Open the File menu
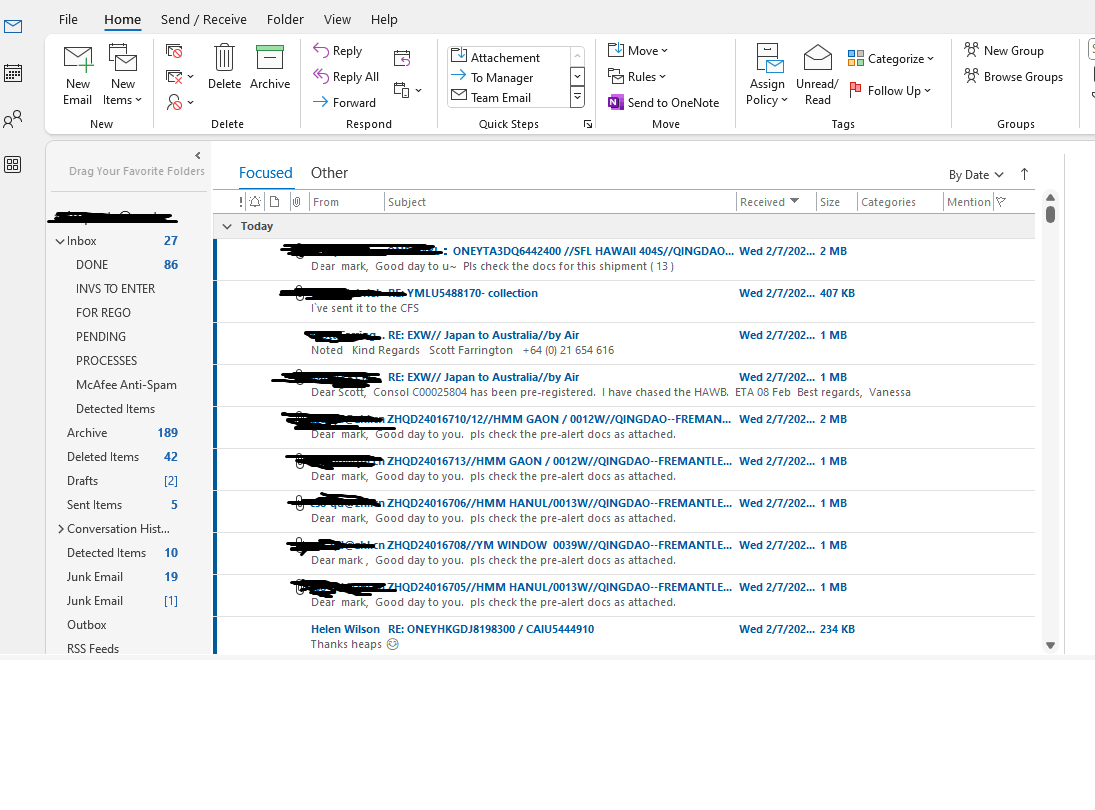 (x=68, y=20)
